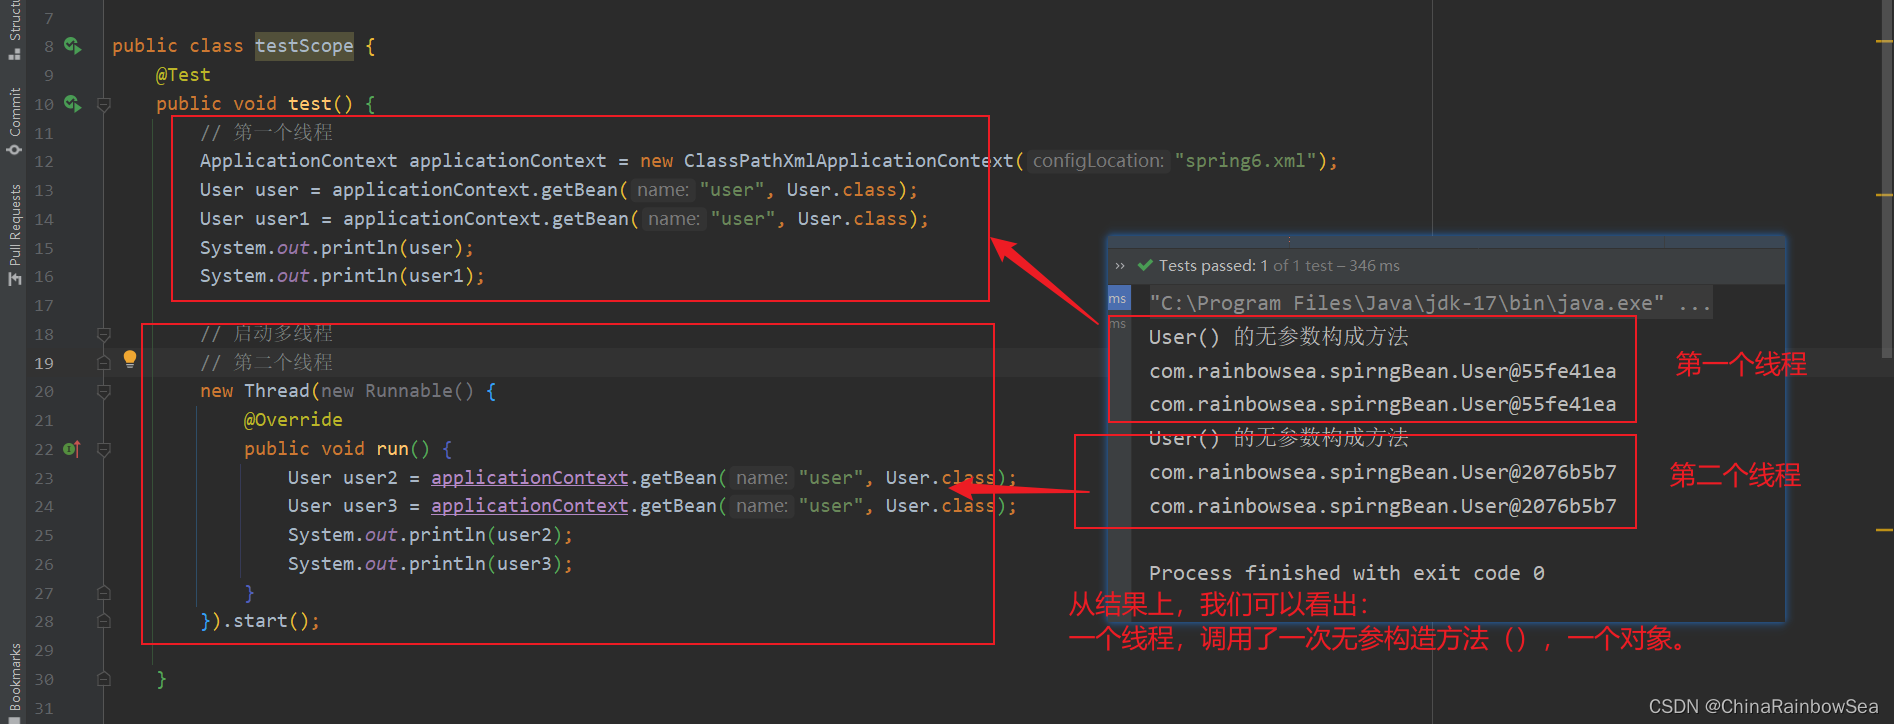Expand the hidden items chevron in the test panel

pos(1120,266)
